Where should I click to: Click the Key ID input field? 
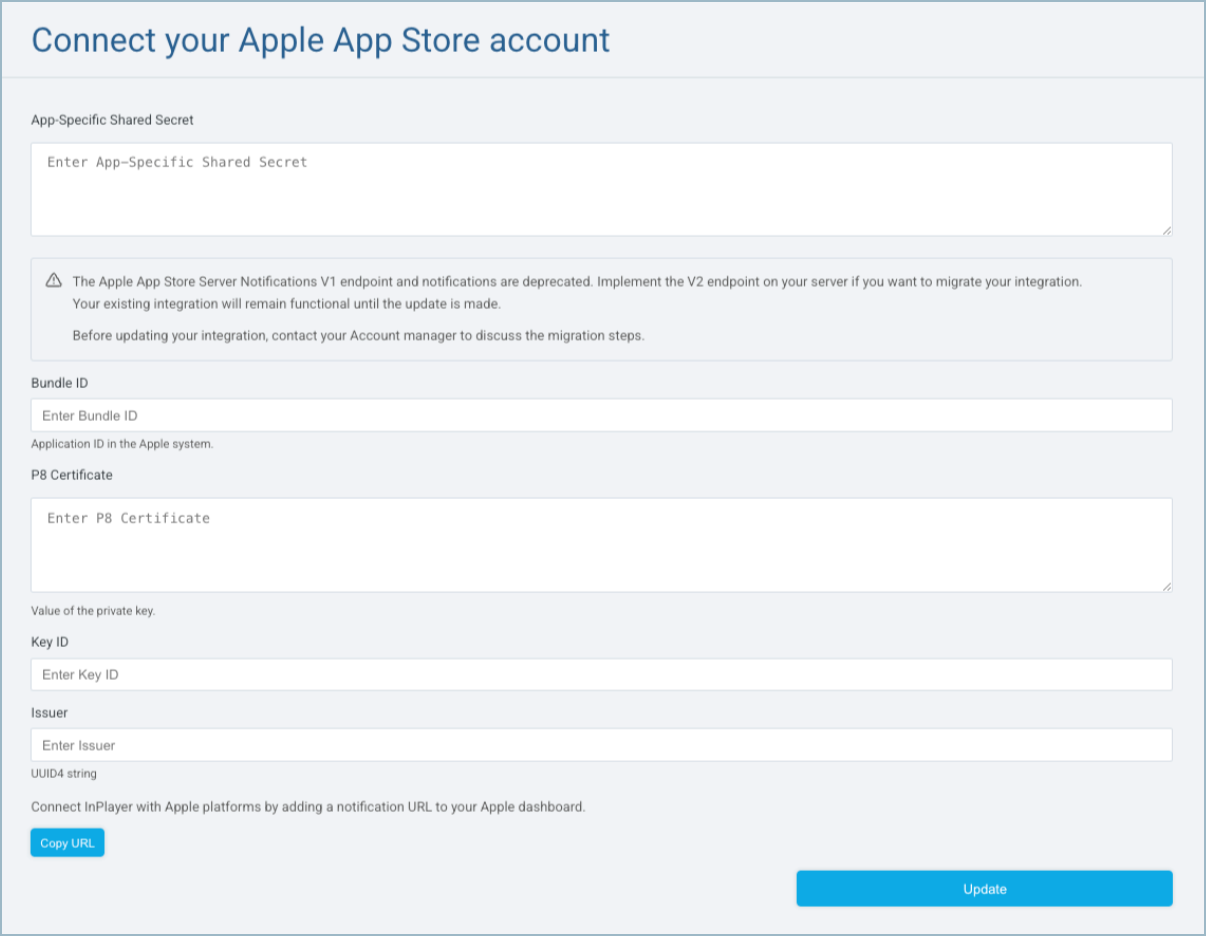[x=601, y=674]
